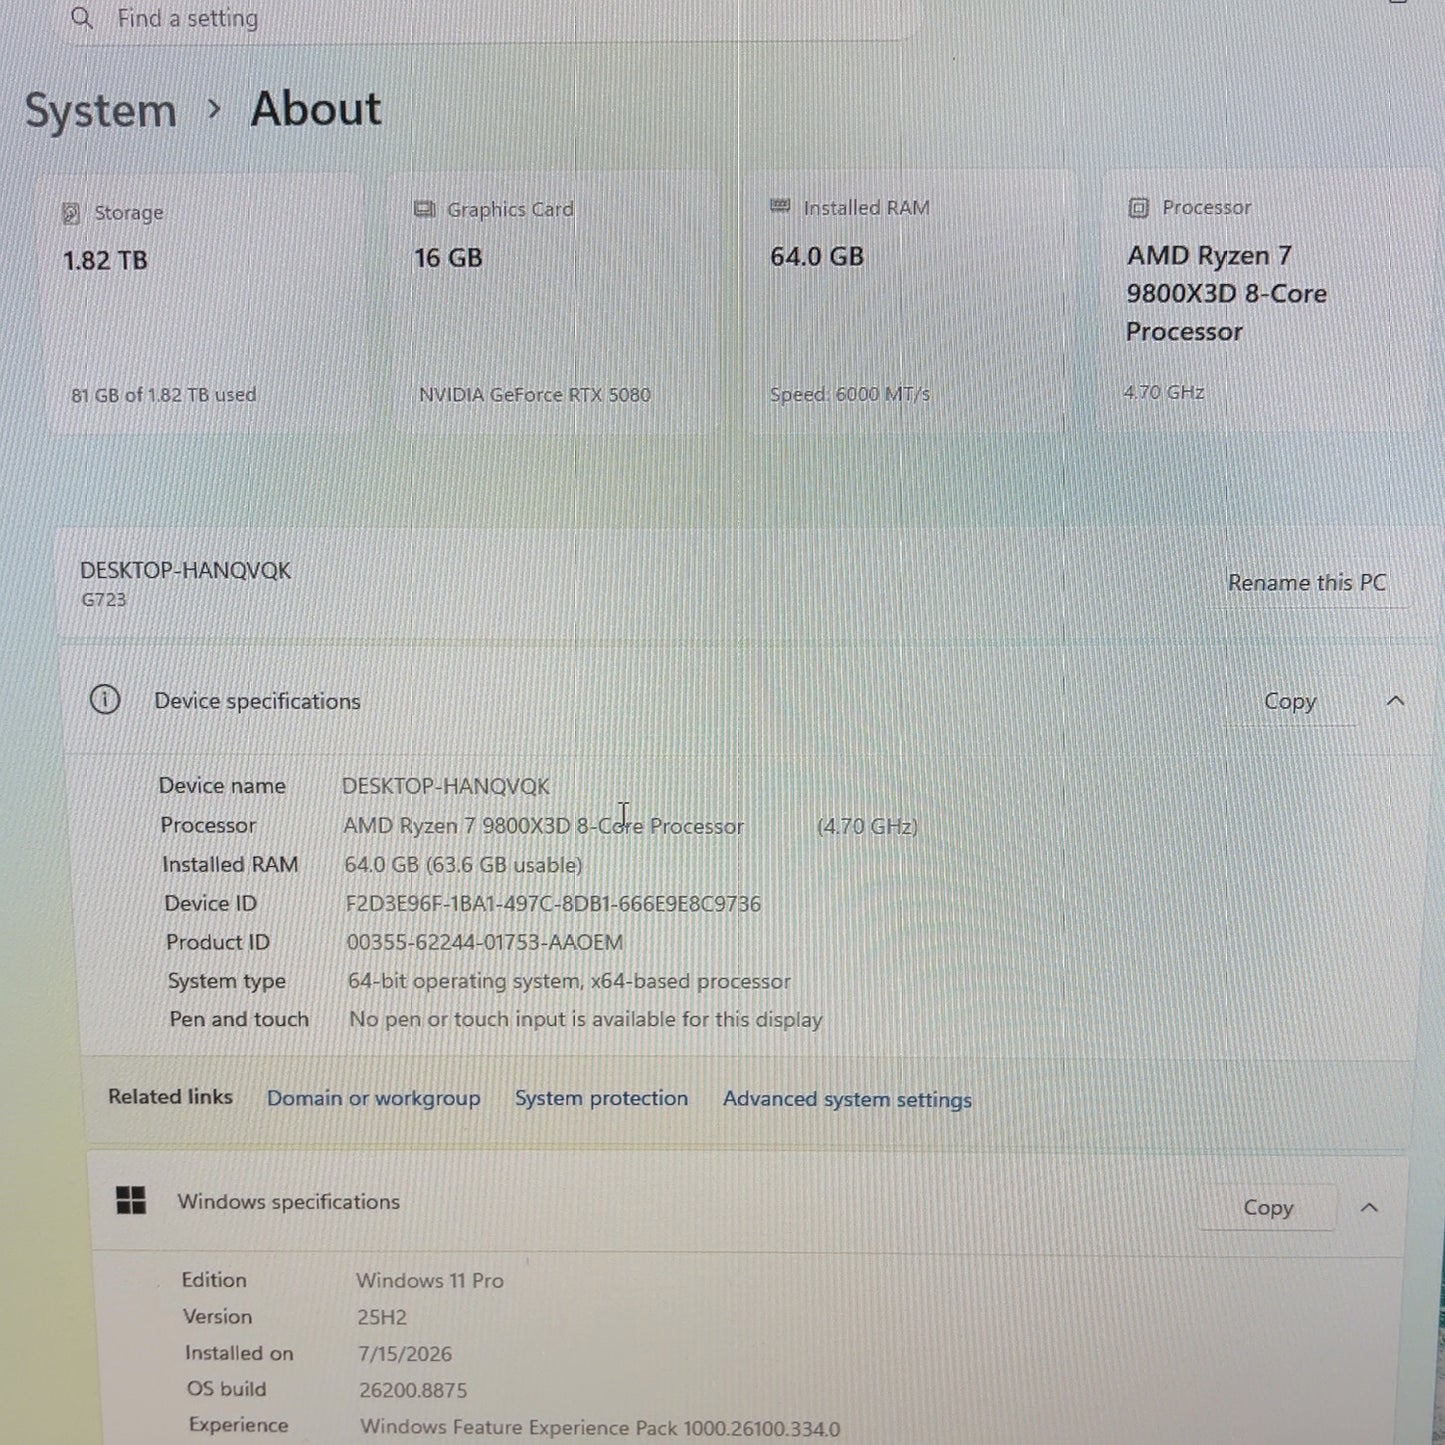Select the No pen or touch input text
The width and height of the screenshot is (1445, 1445).
pyautogui.click(x=586, y=1020)
